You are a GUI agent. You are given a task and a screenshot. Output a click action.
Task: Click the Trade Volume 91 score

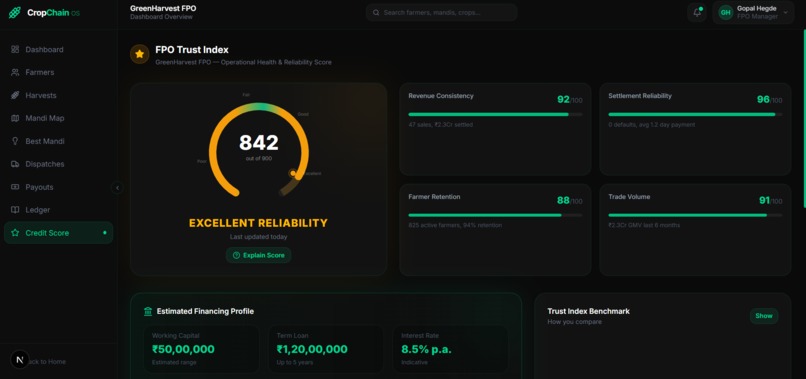point(763,201)
